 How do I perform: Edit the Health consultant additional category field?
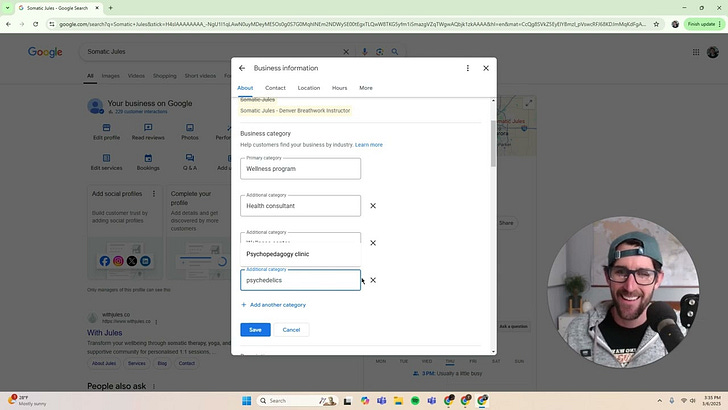[x=300, y=206]
